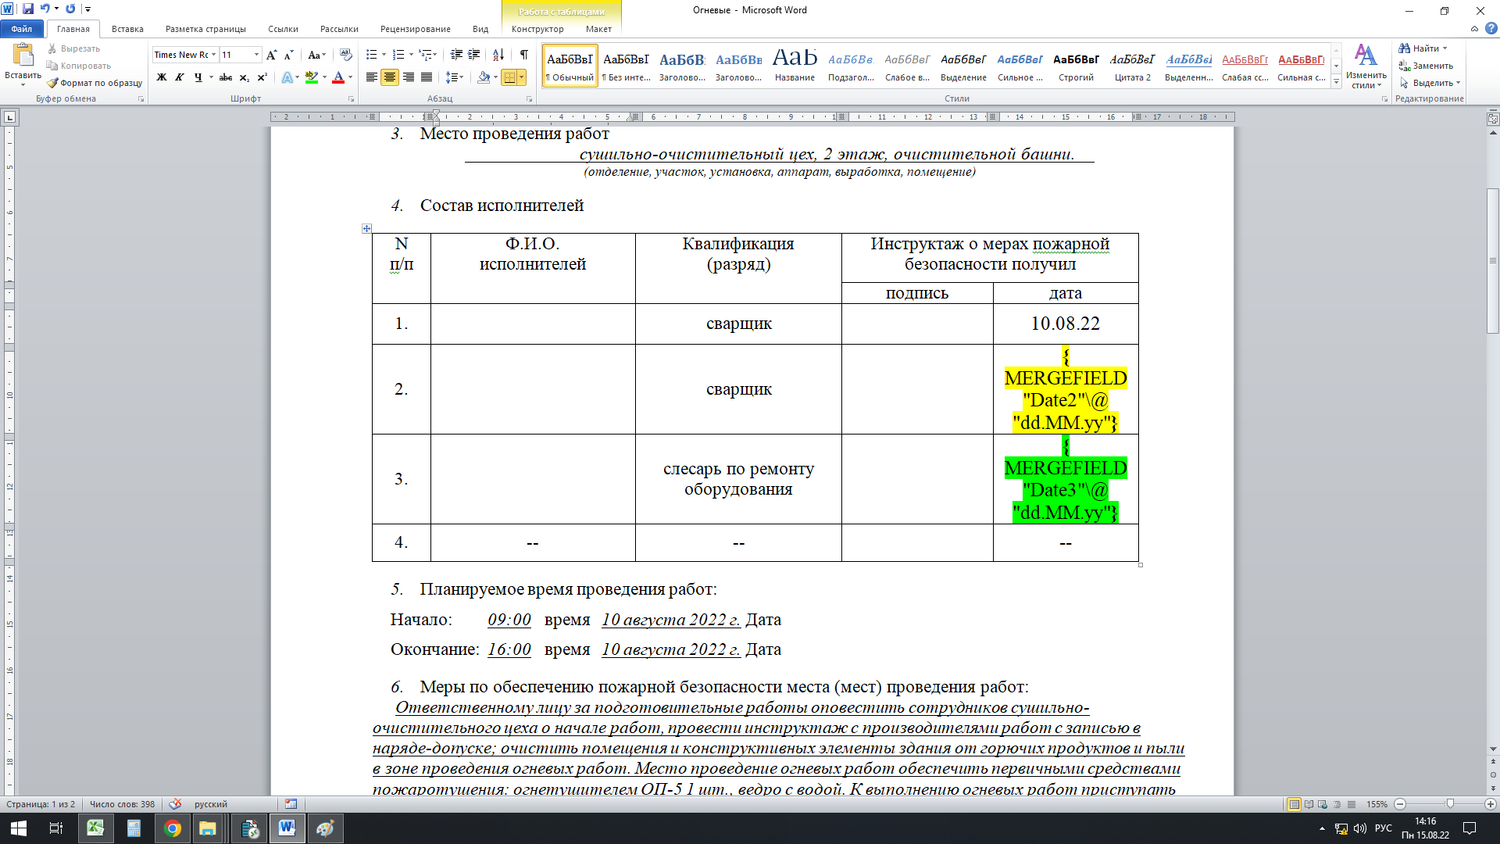Open the font size dropdown showing 11

click(x=256, y=55)
